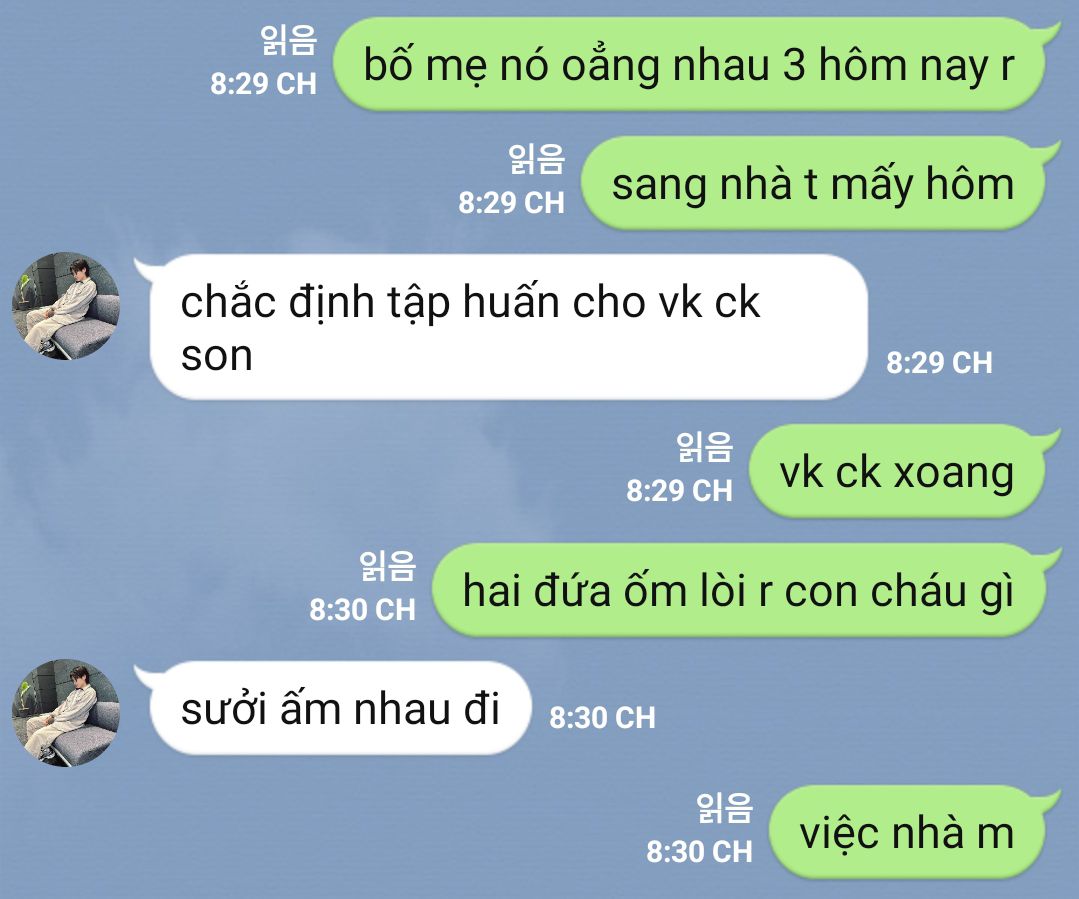Click 8:29 CH timestamp of first green message

264,84
